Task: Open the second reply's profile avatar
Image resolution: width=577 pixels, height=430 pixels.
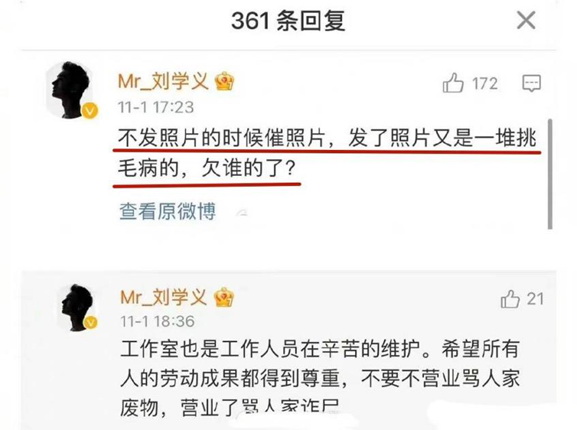Action: [x=78, y=308]
